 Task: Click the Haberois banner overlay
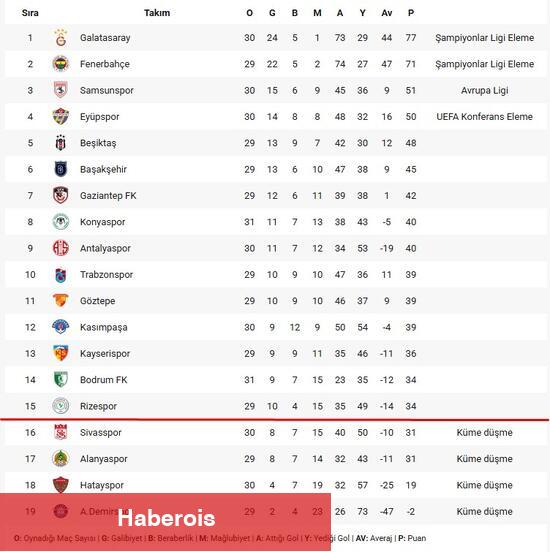pyautogui.click(x=165, y=522)
